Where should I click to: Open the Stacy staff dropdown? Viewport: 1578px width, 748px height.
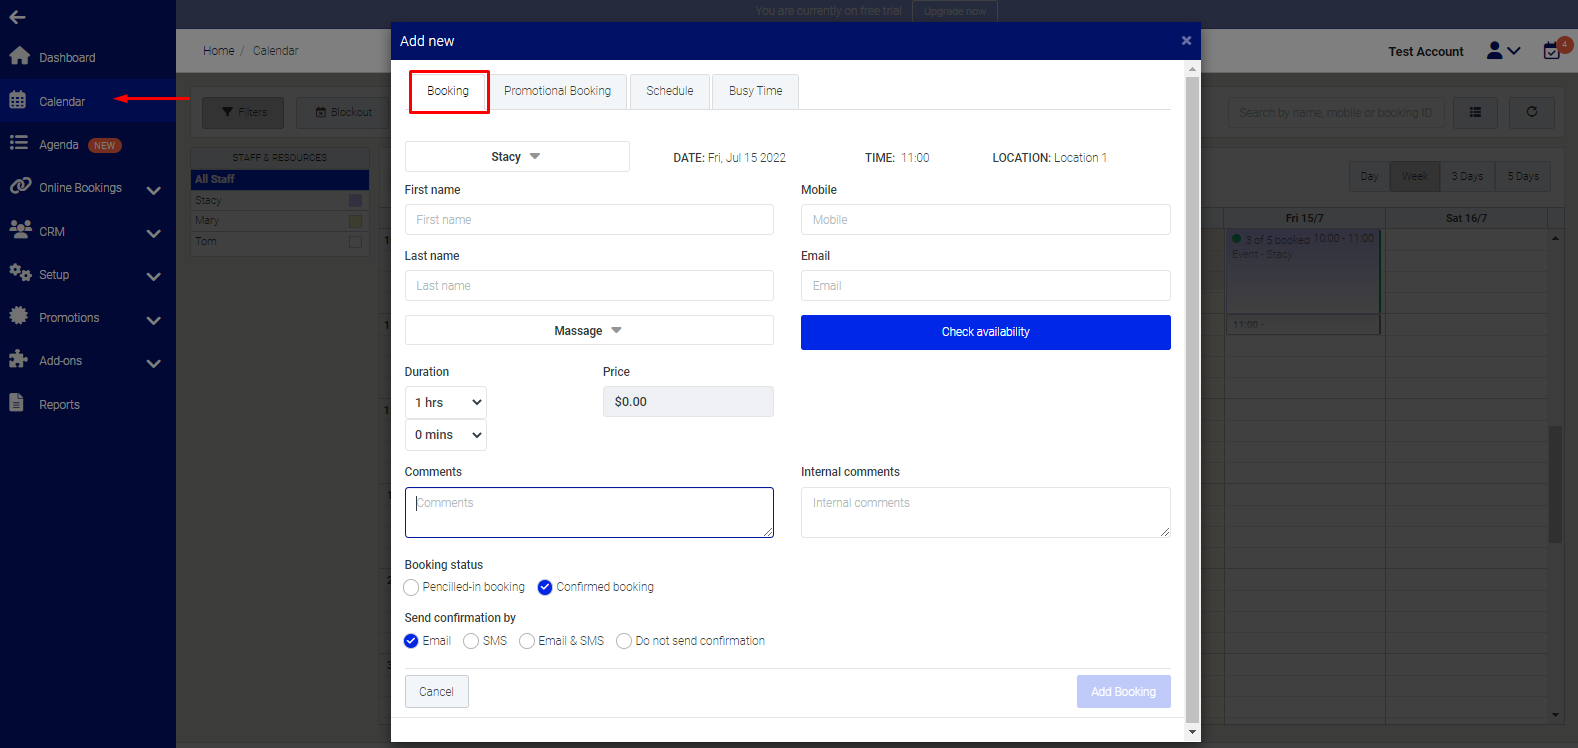[x=516, y=157]
